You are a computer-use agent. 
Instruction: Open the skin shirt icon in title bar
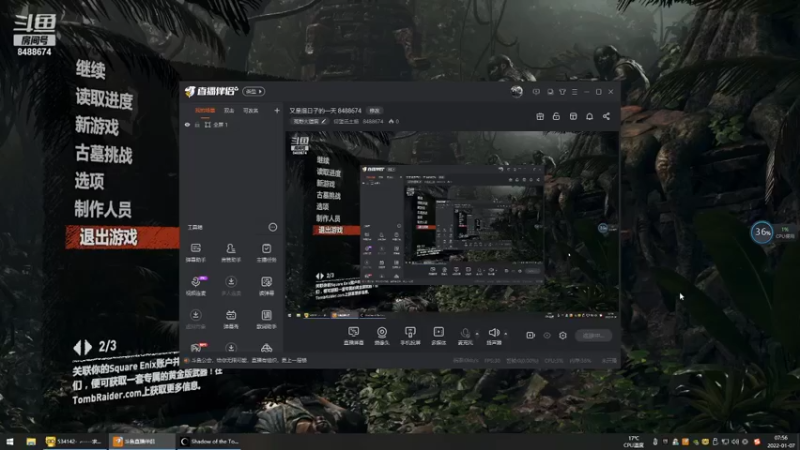[x=562, y=92]
